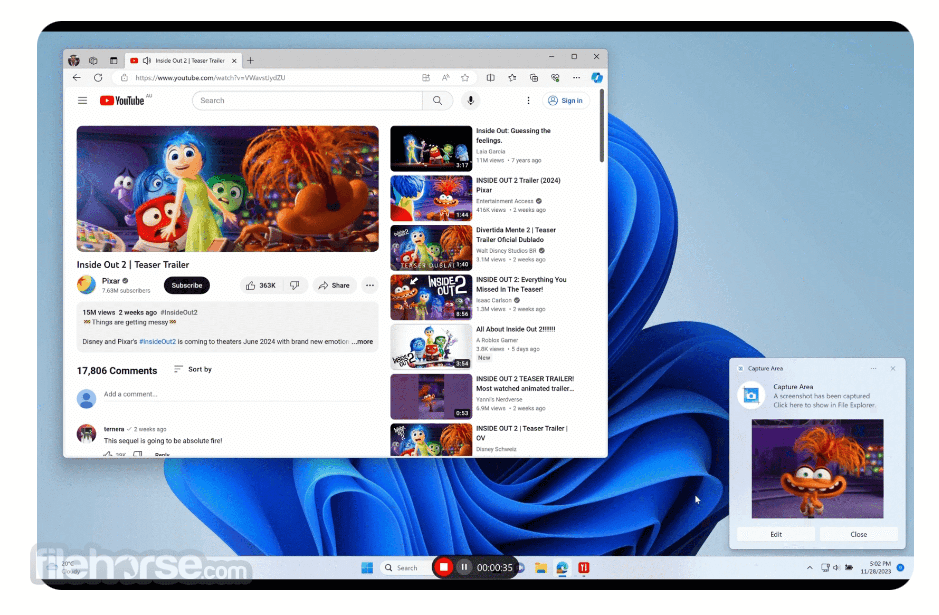Image resolution: width=939 pixels, height=615 pixels.
Task: Play the Inside Out 2 main video
Action: click(228, 189)
